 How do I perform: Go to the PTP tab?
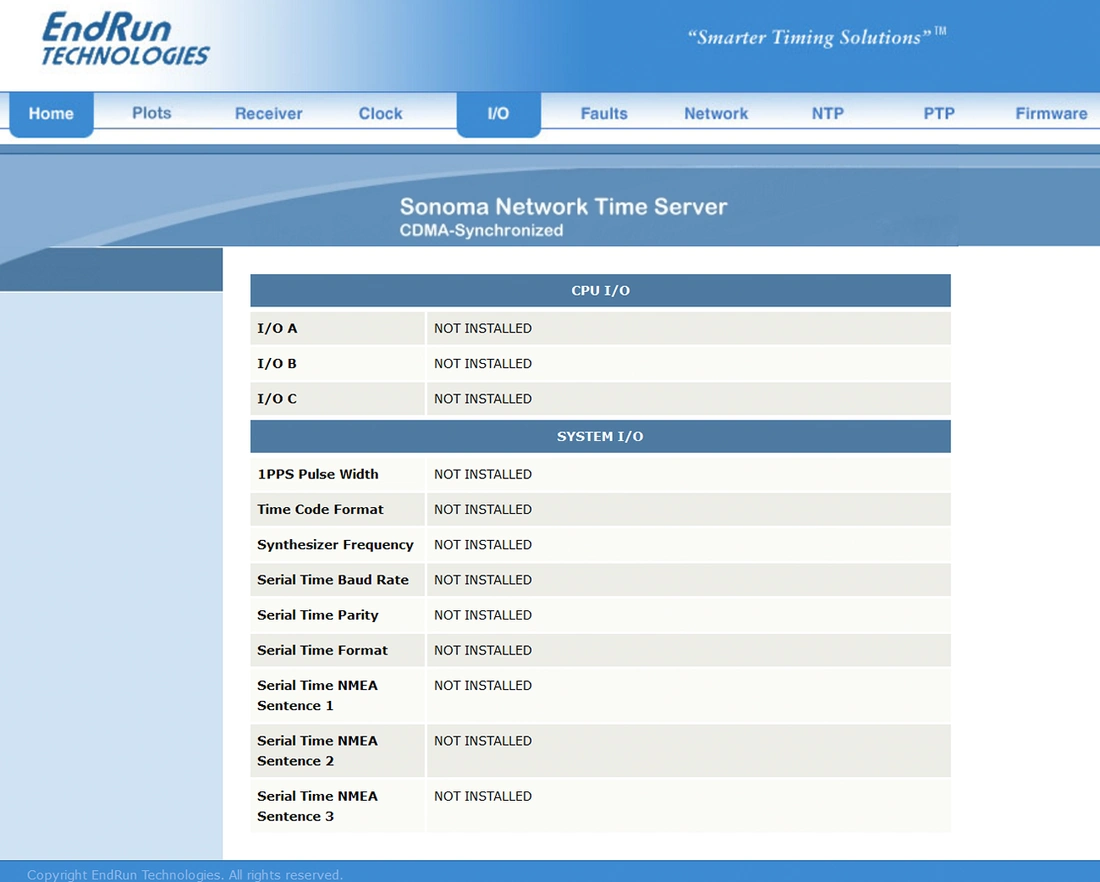939,114
